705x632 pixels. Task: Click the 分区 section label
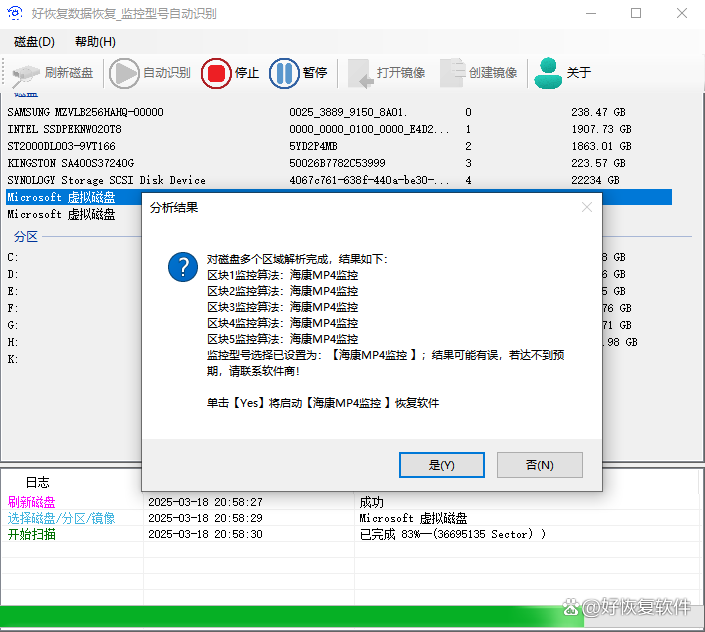click(x=26, y=236)
